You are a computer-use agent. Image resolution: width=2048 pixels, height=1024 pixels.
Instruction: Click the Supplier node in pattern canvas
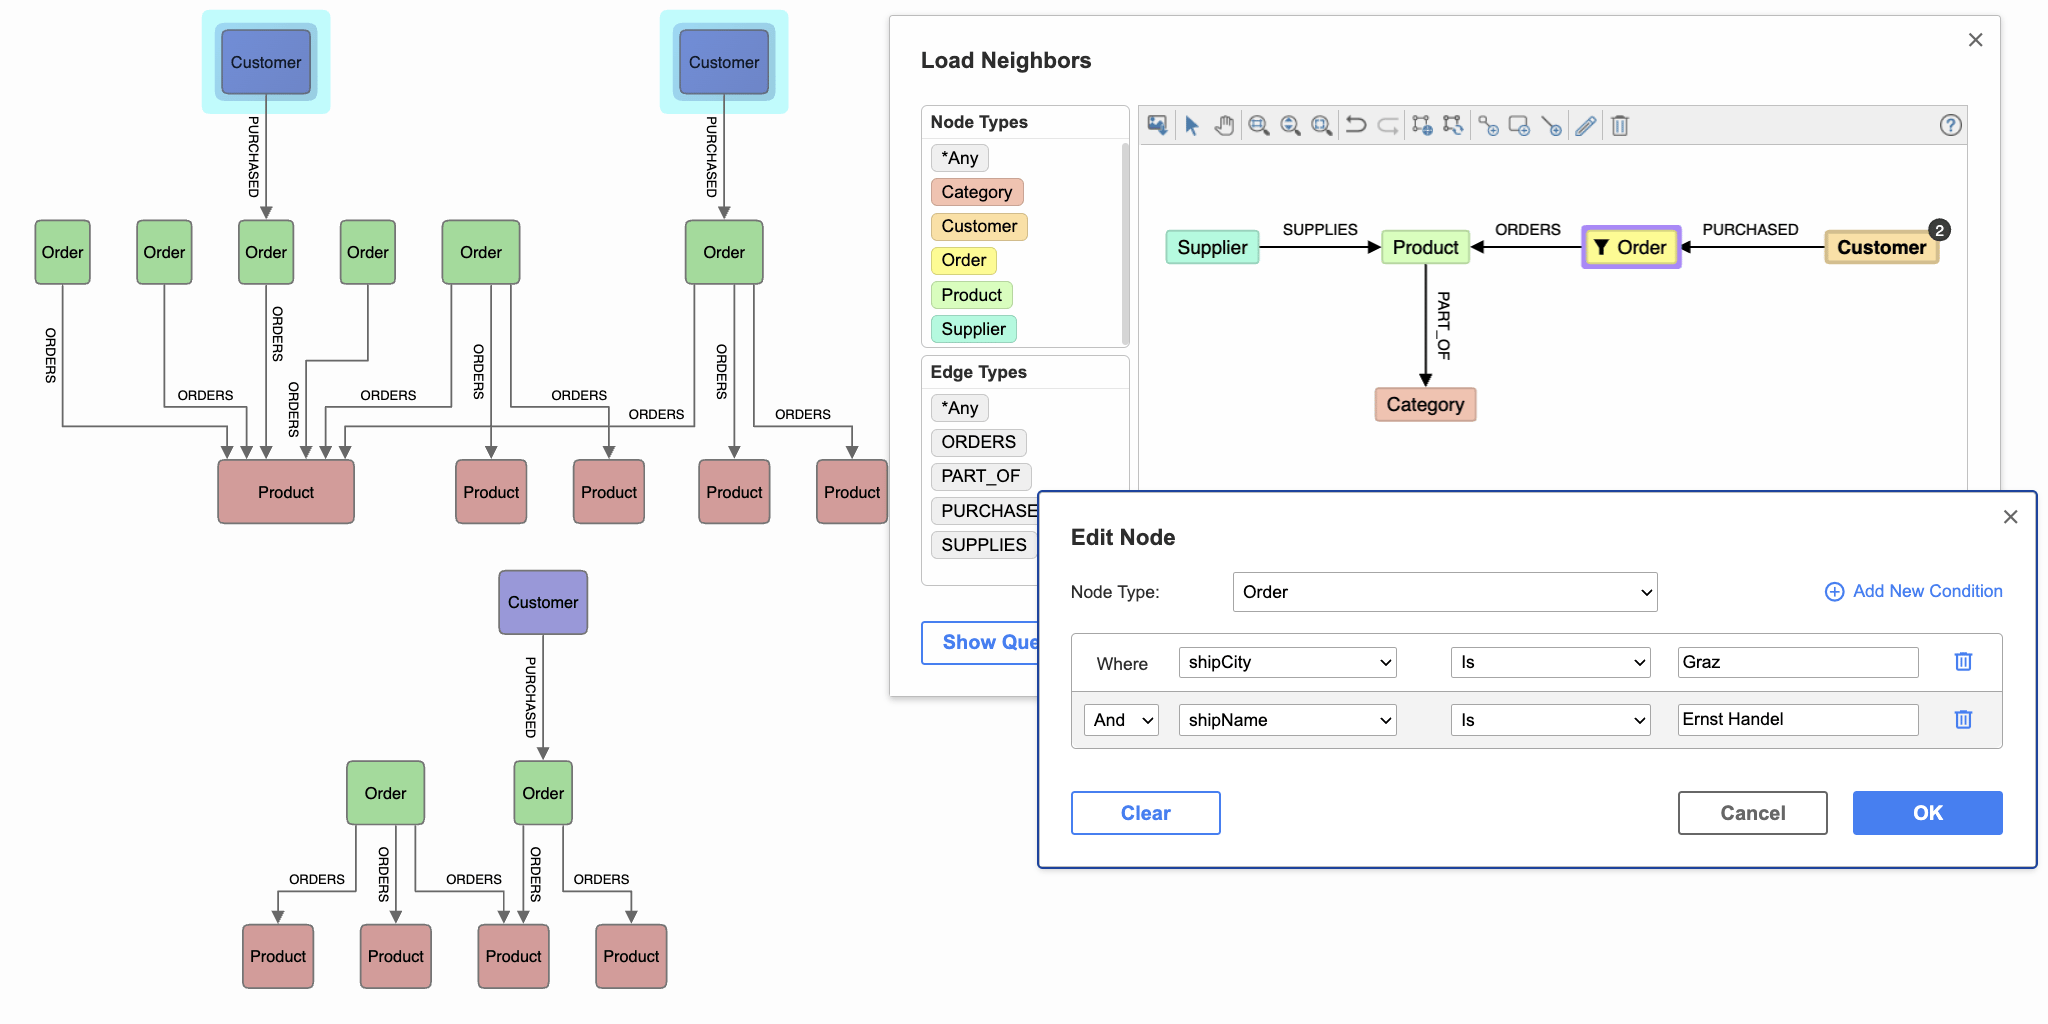(1212, 247)
